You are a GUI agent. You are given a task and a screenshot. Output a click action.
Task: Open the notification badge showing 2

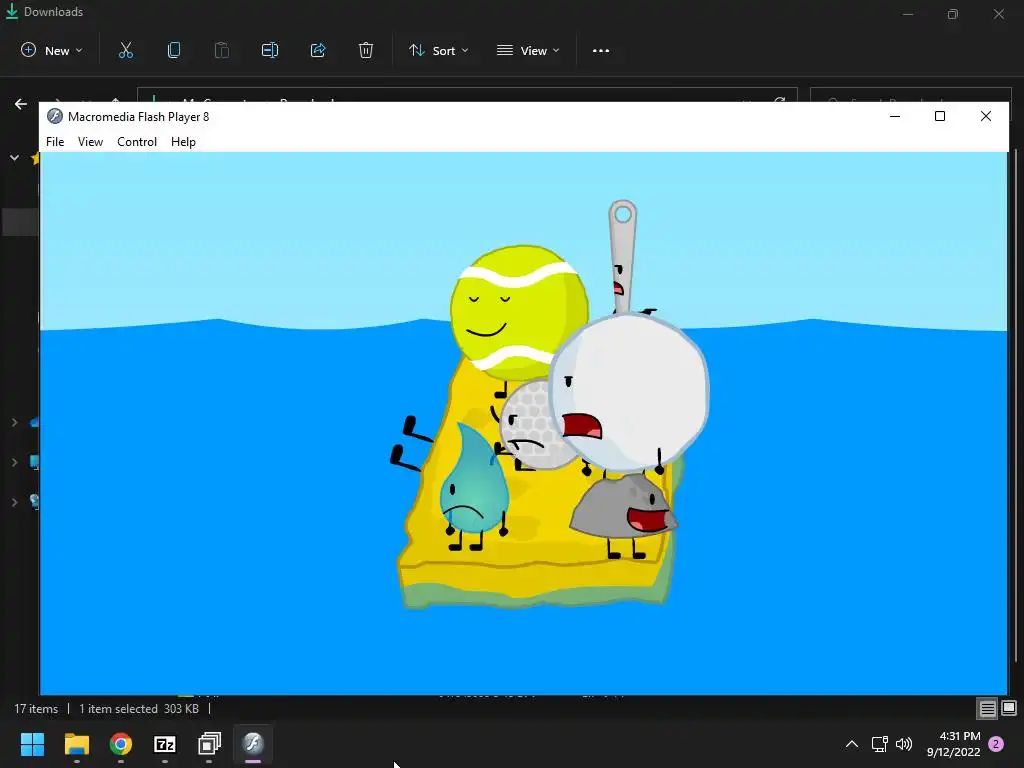[996, 744]
